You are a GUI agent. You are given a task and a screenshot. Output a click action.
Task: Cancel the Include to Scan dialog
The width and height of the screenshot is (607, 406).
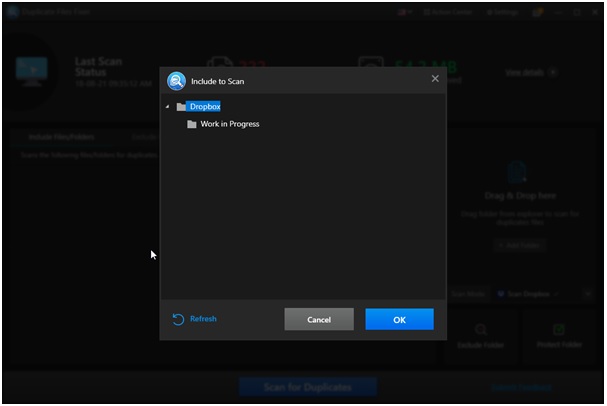[319, 319]
